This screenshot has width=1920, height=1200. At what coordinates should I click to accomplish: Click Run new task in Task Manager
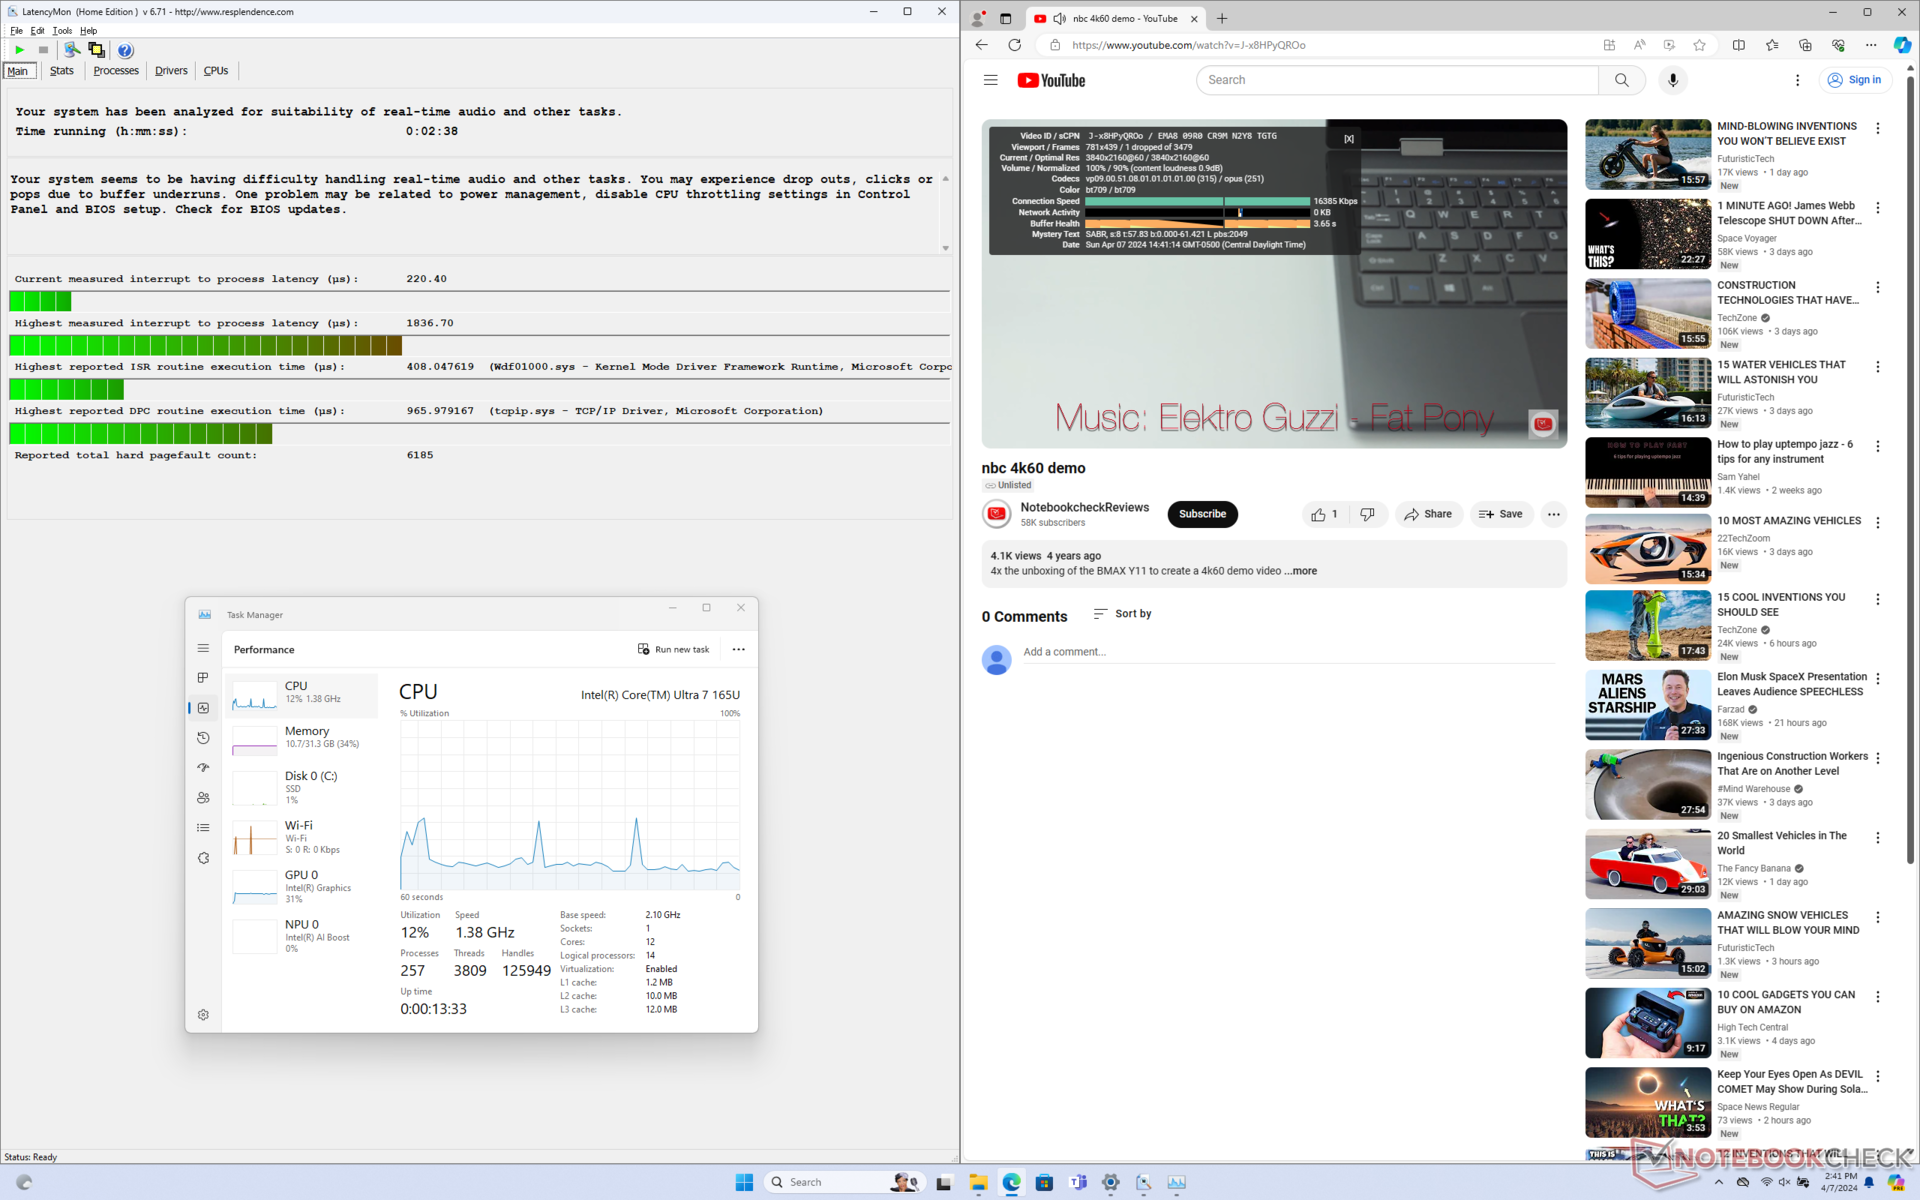(x=673, y=649)
